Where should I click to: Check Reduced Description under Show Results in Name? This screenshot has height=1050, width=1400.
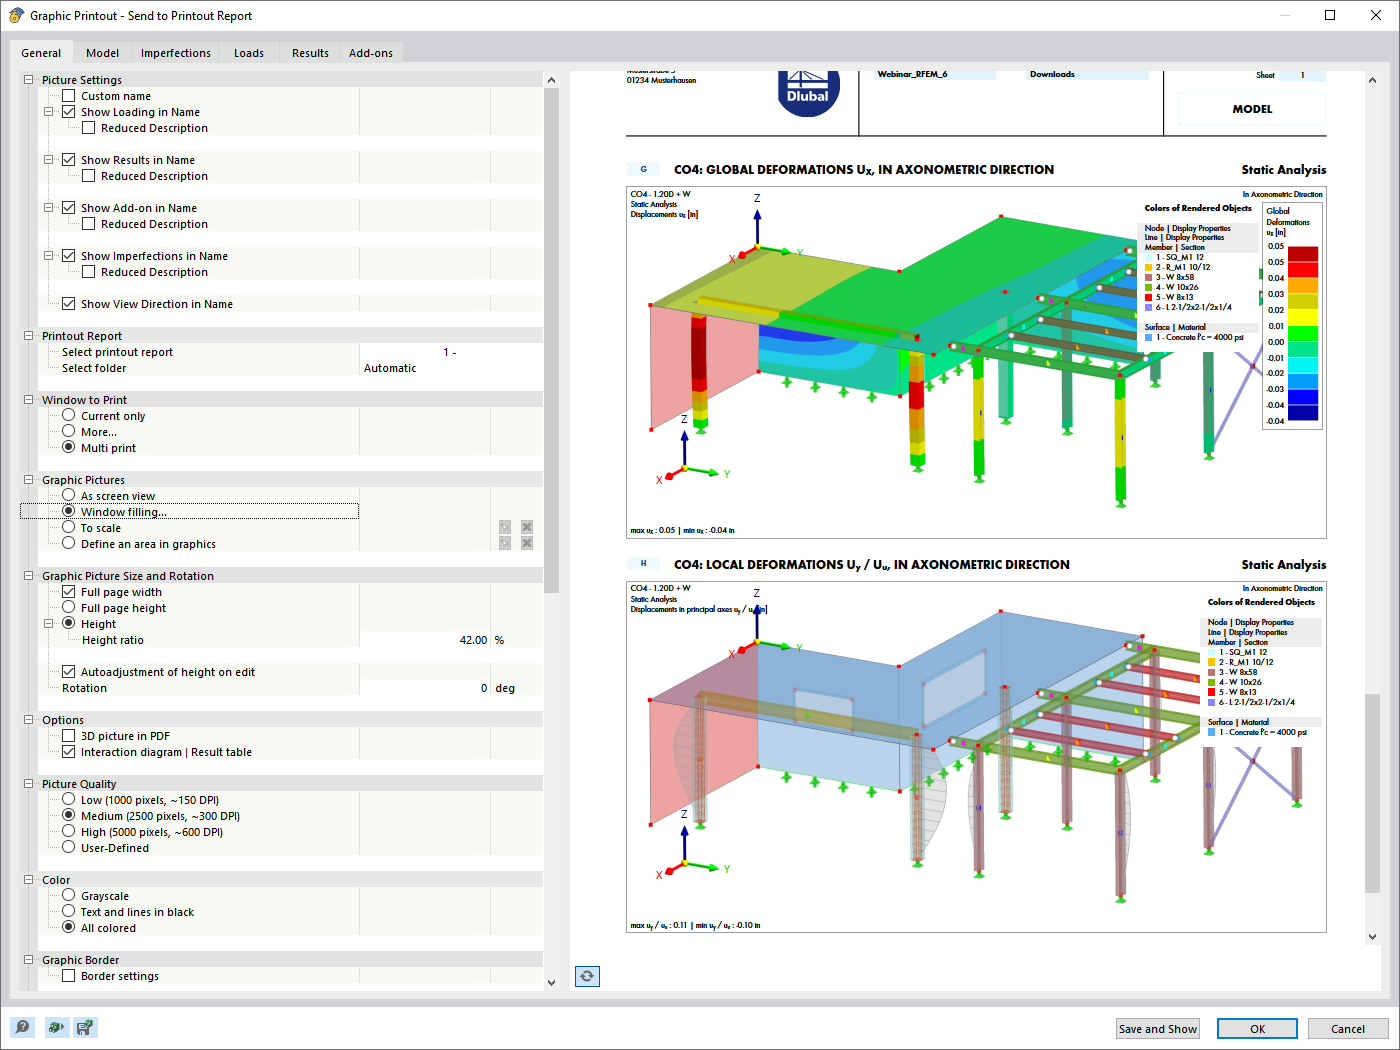tap(89, 176)
